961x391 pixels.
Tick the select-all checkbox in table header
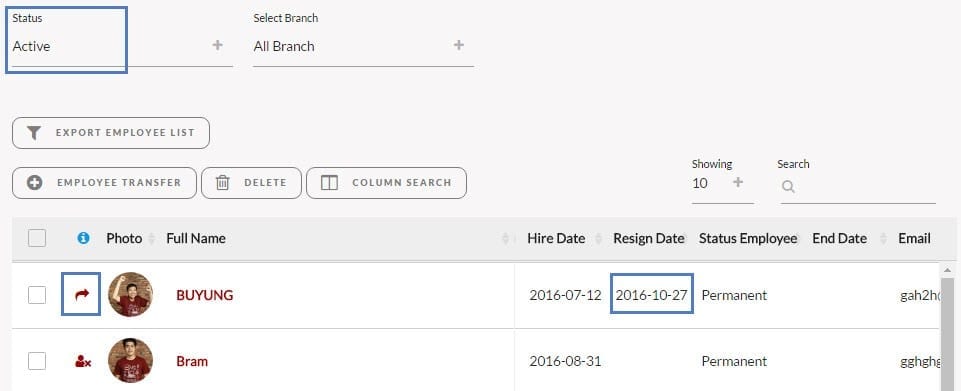pos(37,238)
